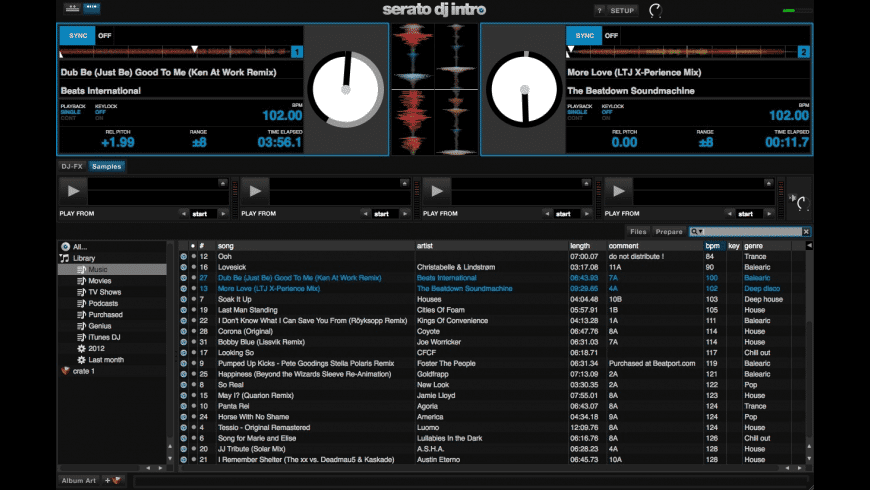Set deck 2 playback to CONT
This screenshot has width=870, height=490.
click(575, 118)
